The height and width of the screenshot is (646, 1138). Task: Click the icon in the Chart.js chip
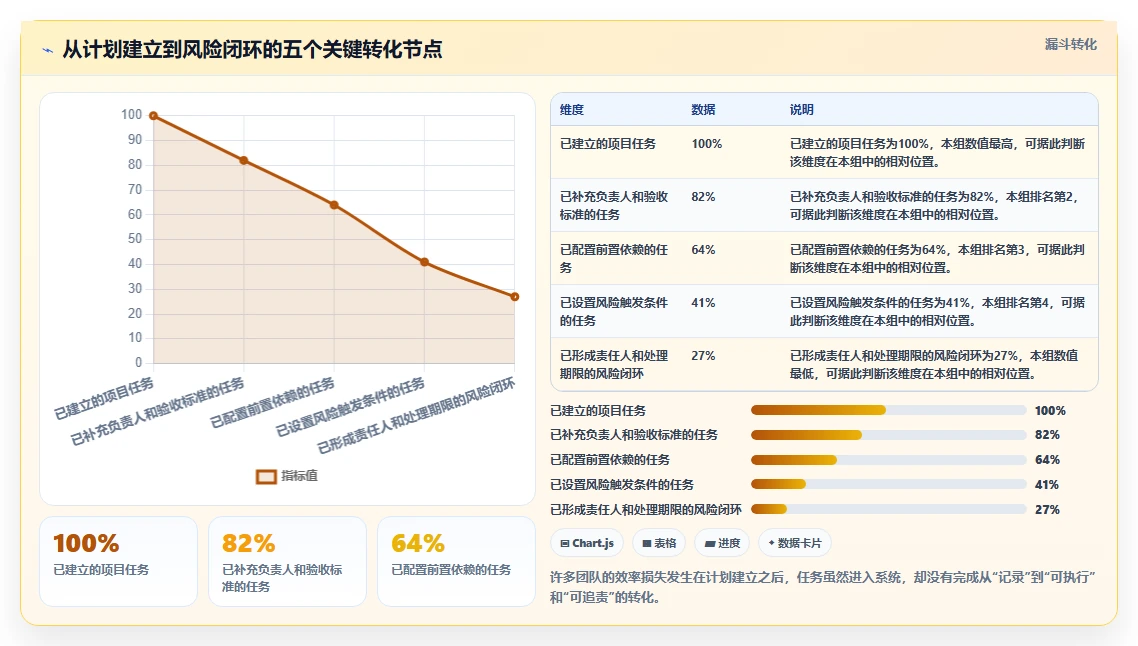(565, 543)
